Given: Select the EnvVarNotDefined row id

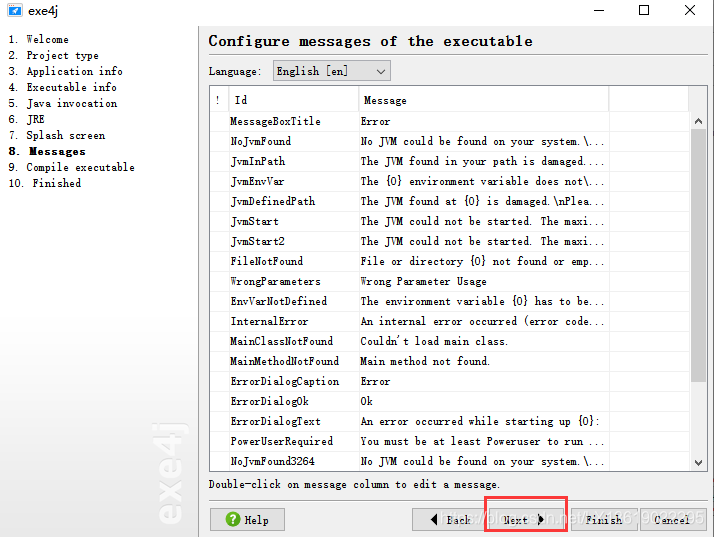Looking at the screenshot, I should click(279, 302).
